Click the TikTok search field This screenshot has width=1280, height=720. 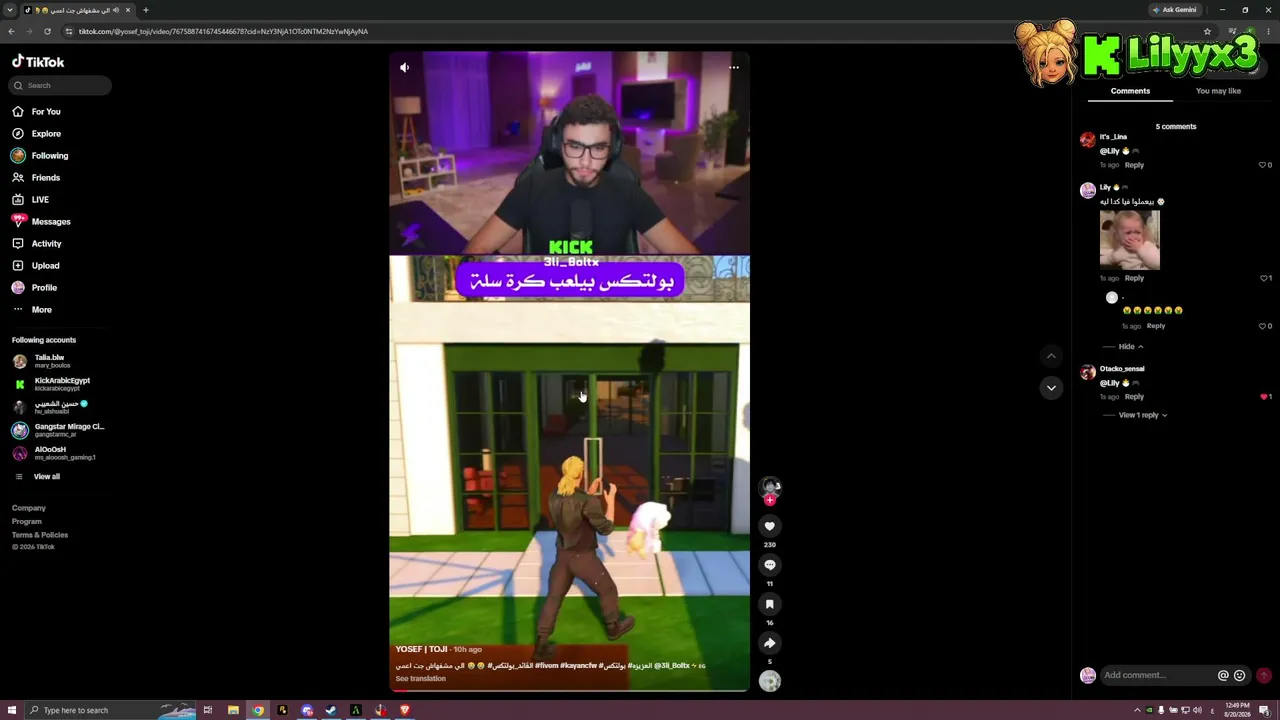coord(61,86)
